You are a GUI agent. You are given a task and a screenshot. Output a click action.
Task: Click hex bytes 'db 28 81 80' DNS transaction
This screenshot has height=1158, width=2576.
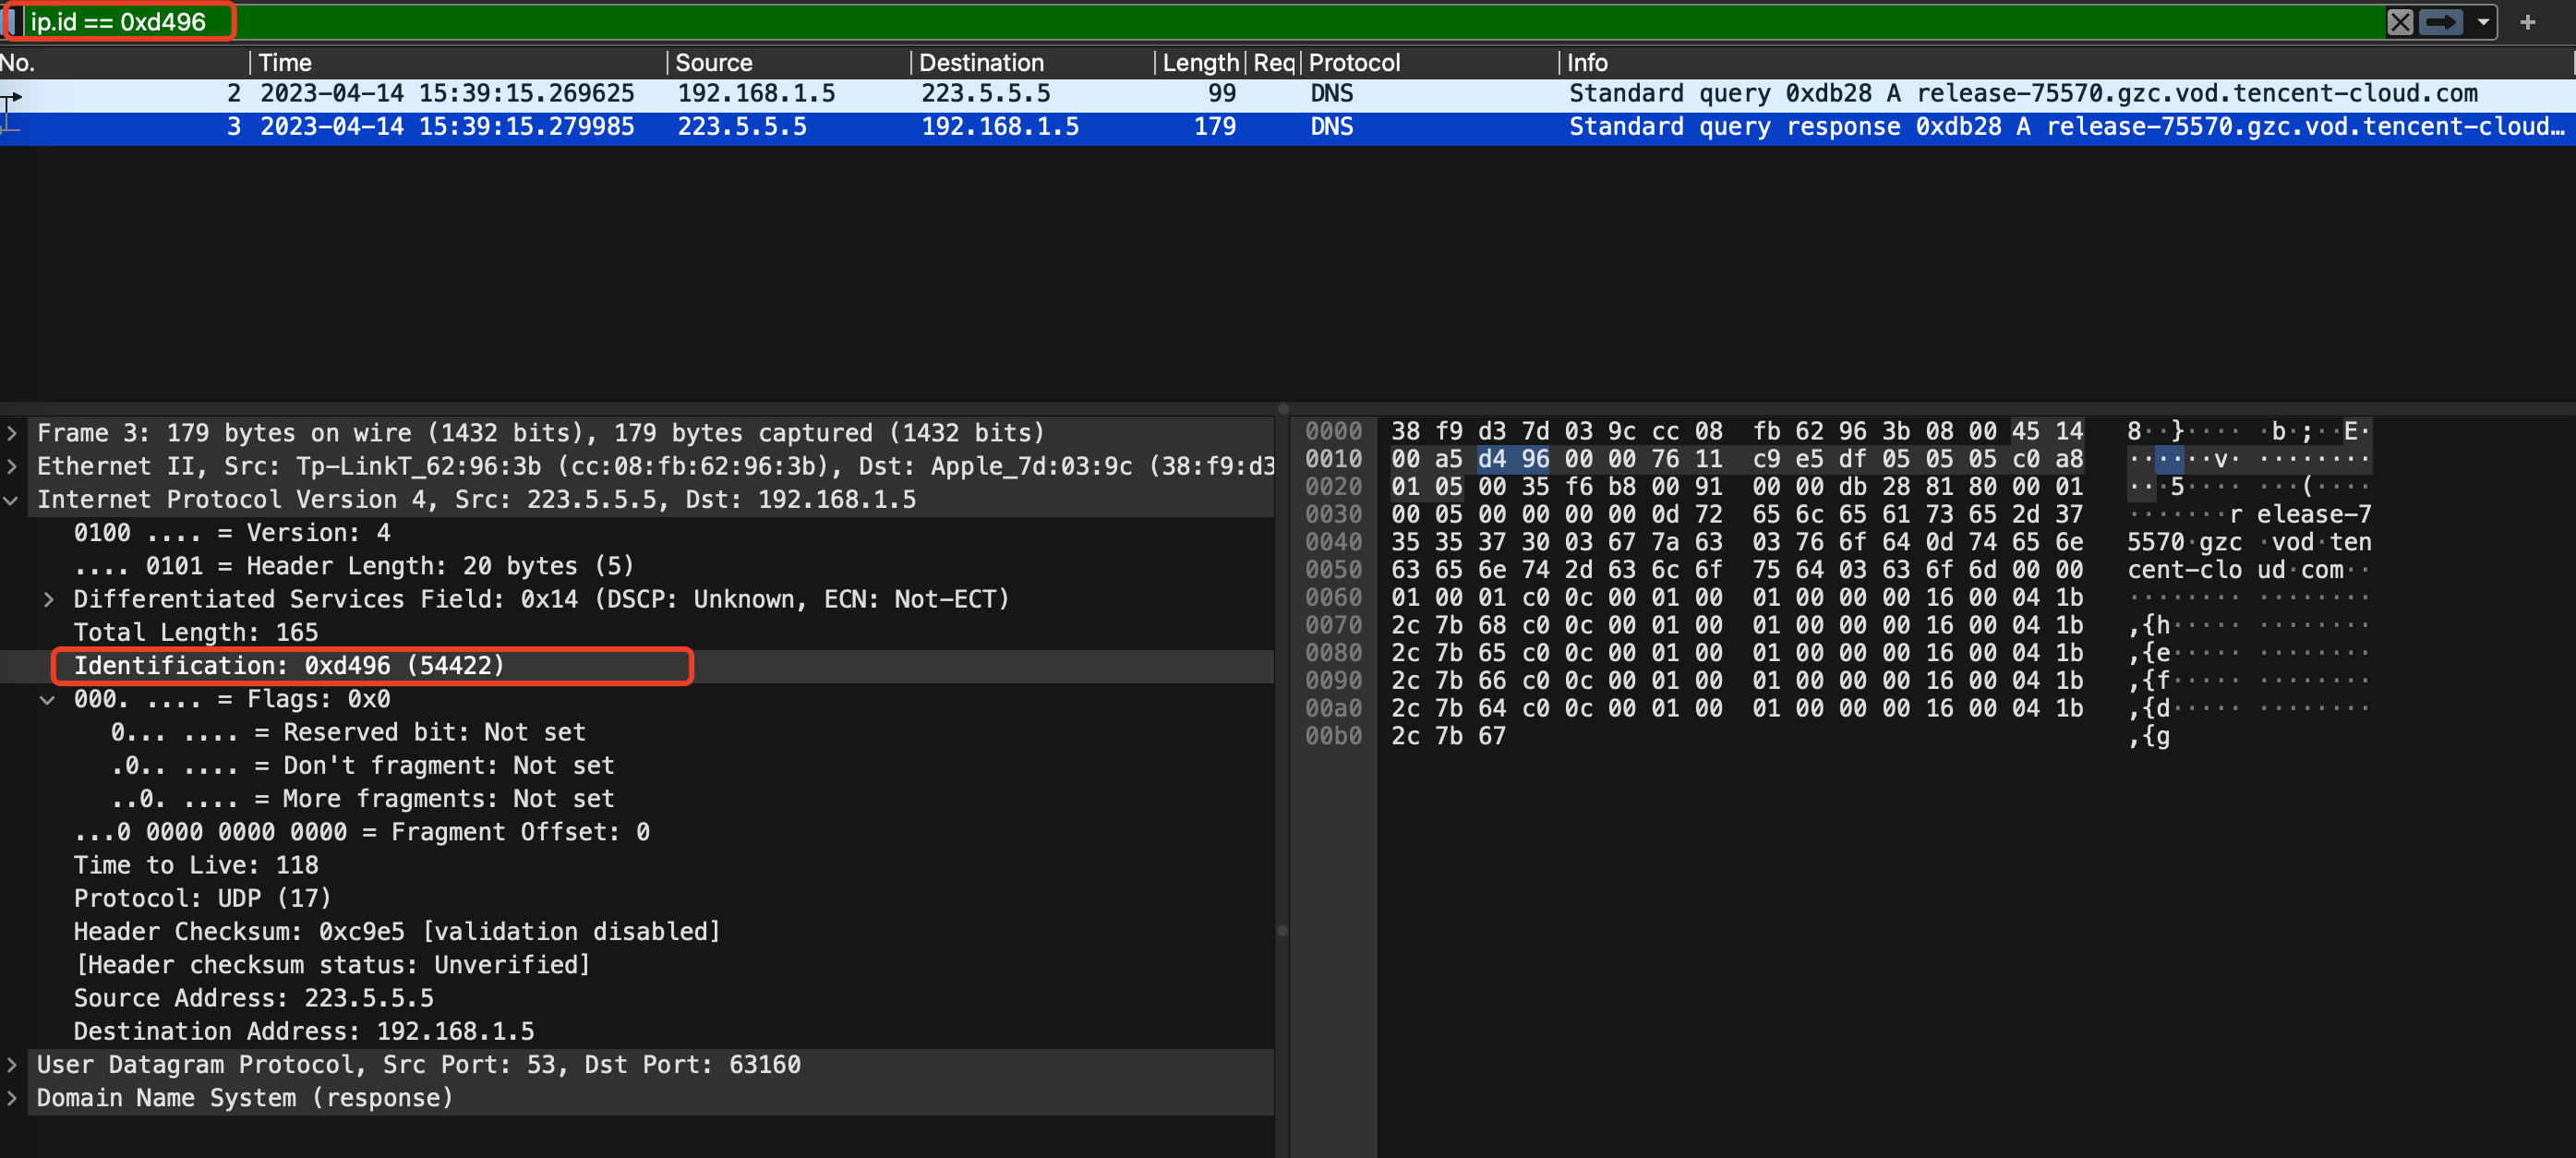click(x=1918, y=487)
